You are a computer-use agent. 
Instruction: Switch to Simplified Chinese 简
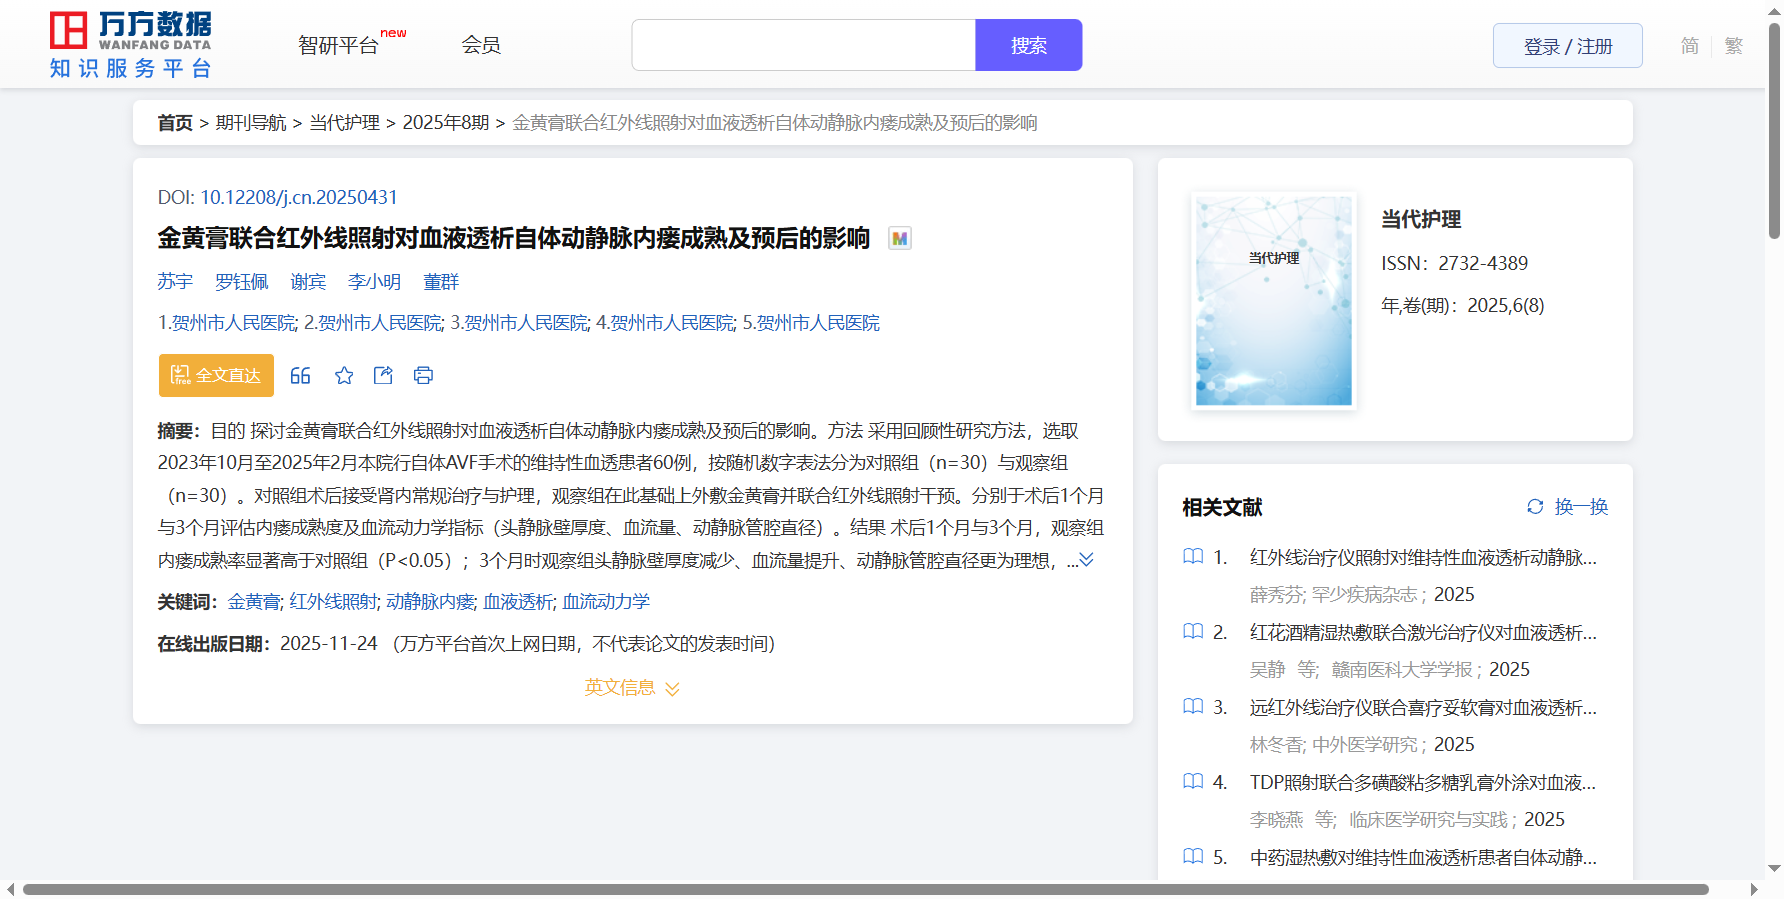pos(1690,46)
